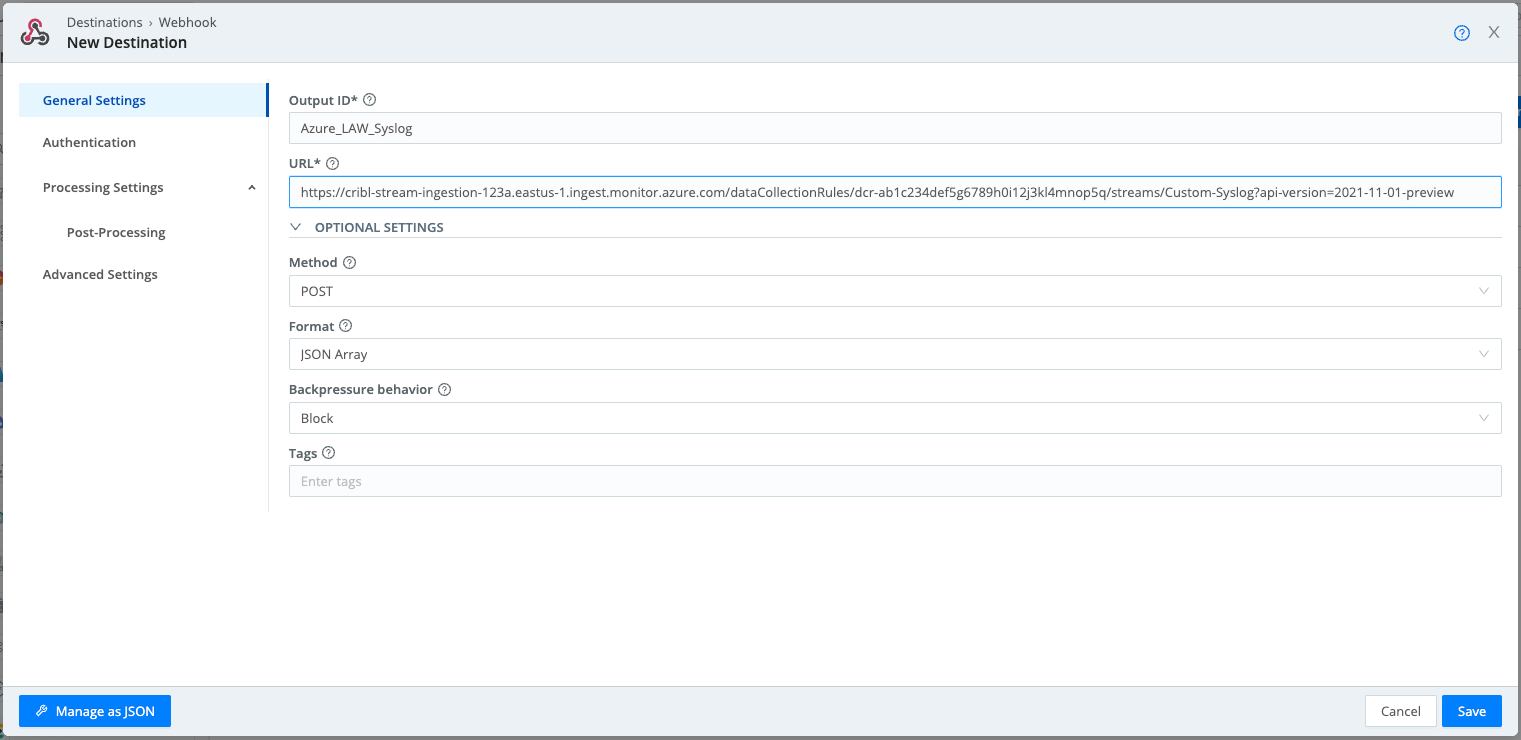Open the help icon in the top right
1521x740 pixels.
[x=1461, y=32]
